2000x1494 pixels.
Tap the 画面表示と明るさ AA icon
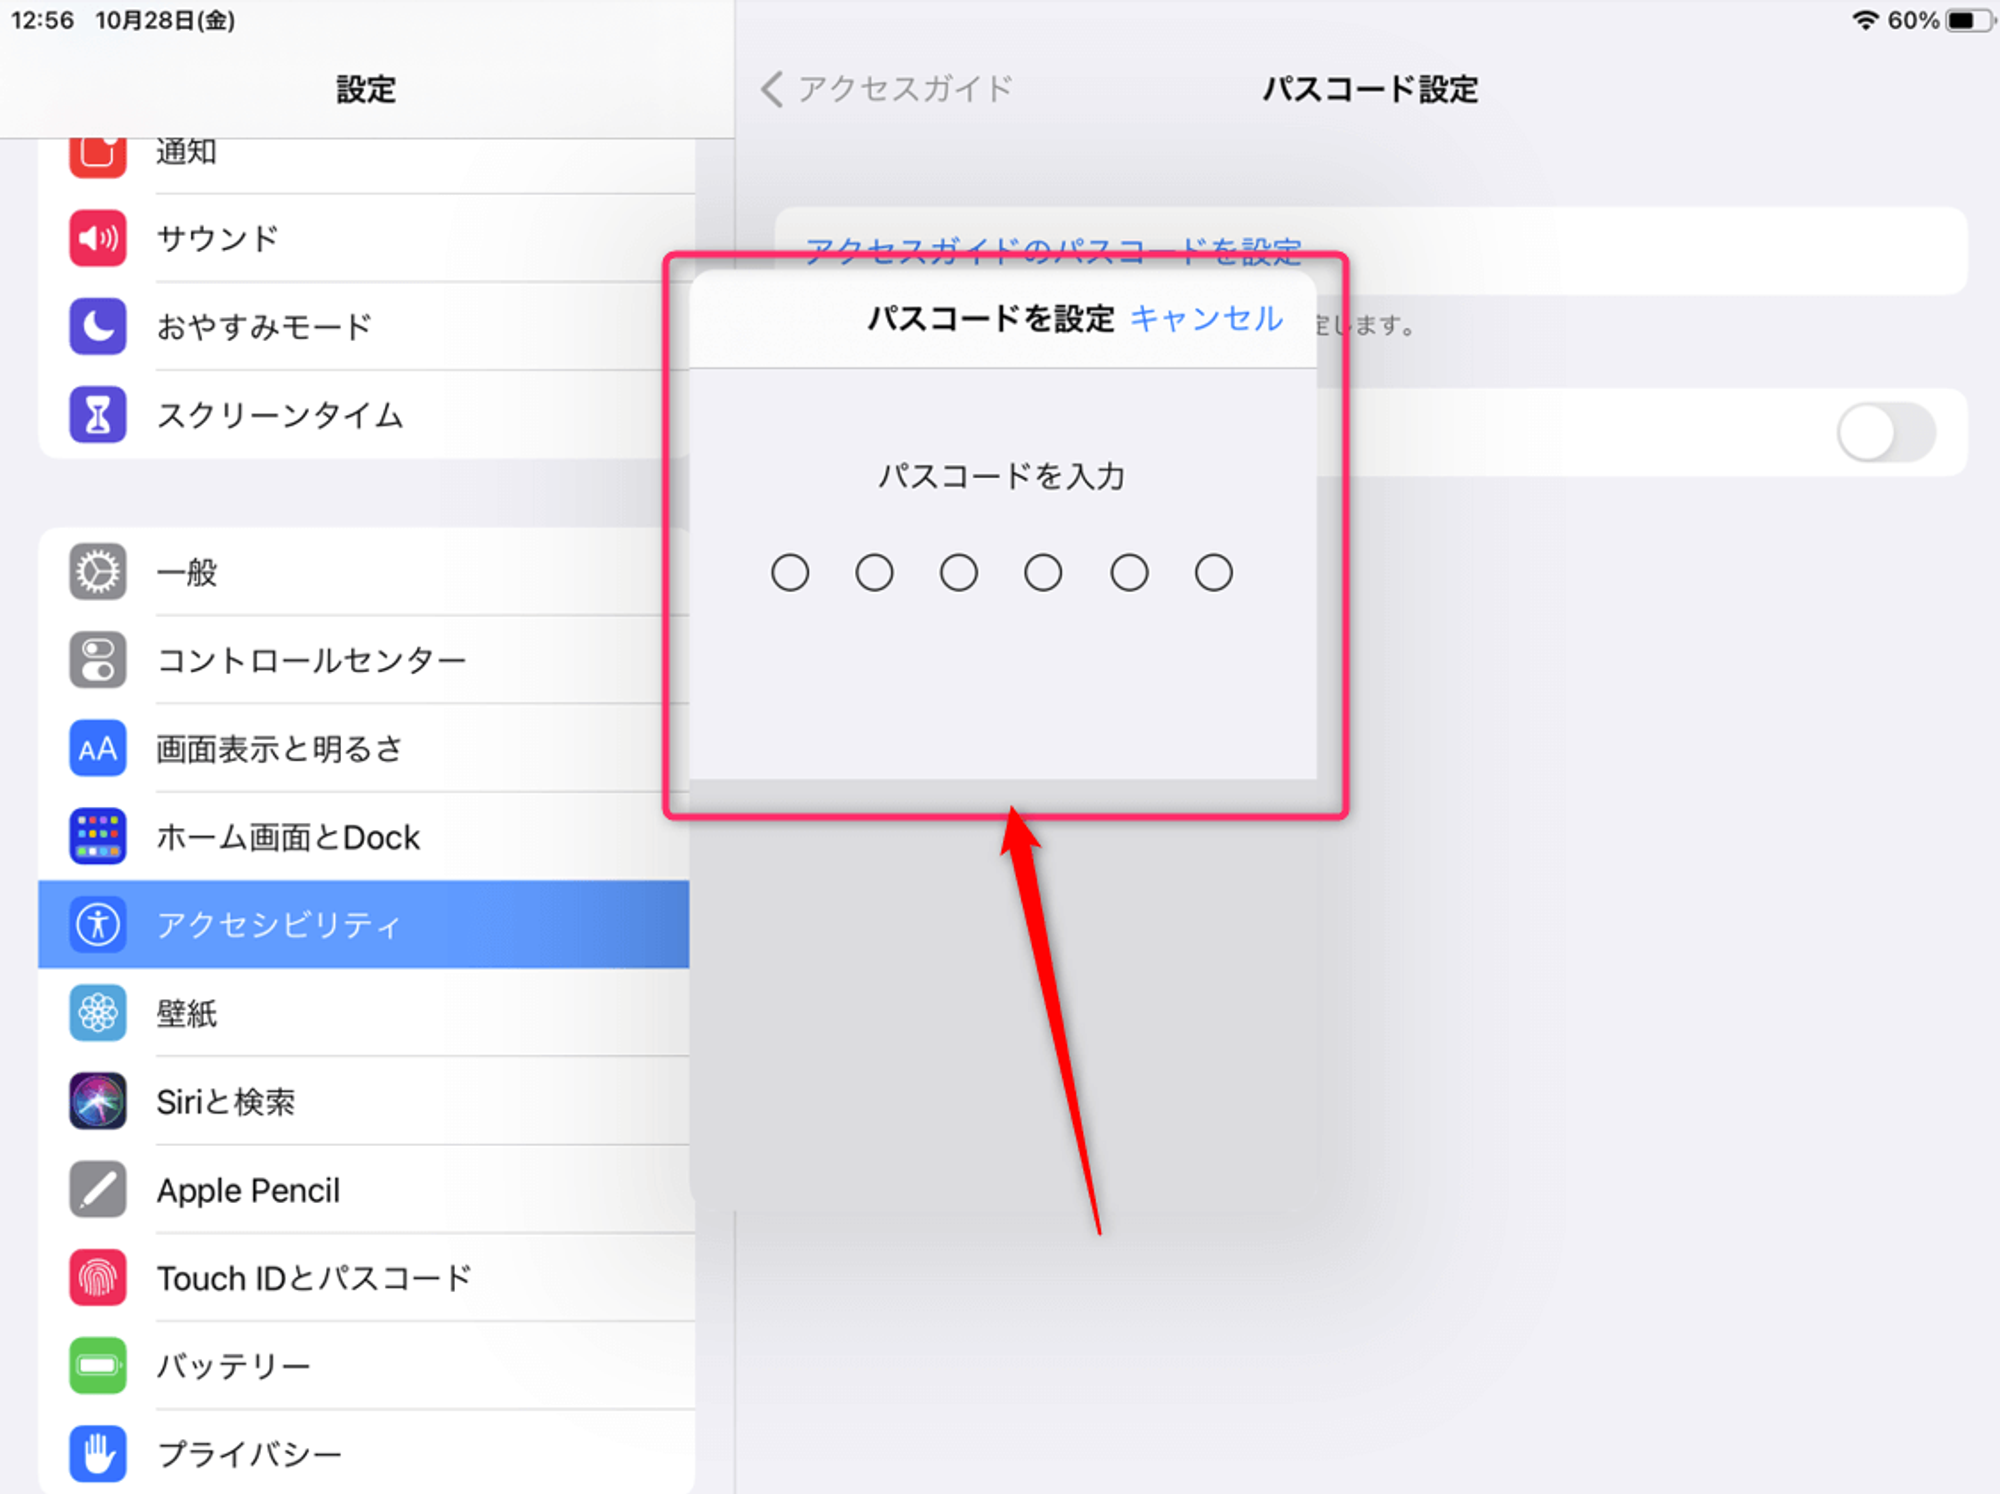click(x=98, y=748)
